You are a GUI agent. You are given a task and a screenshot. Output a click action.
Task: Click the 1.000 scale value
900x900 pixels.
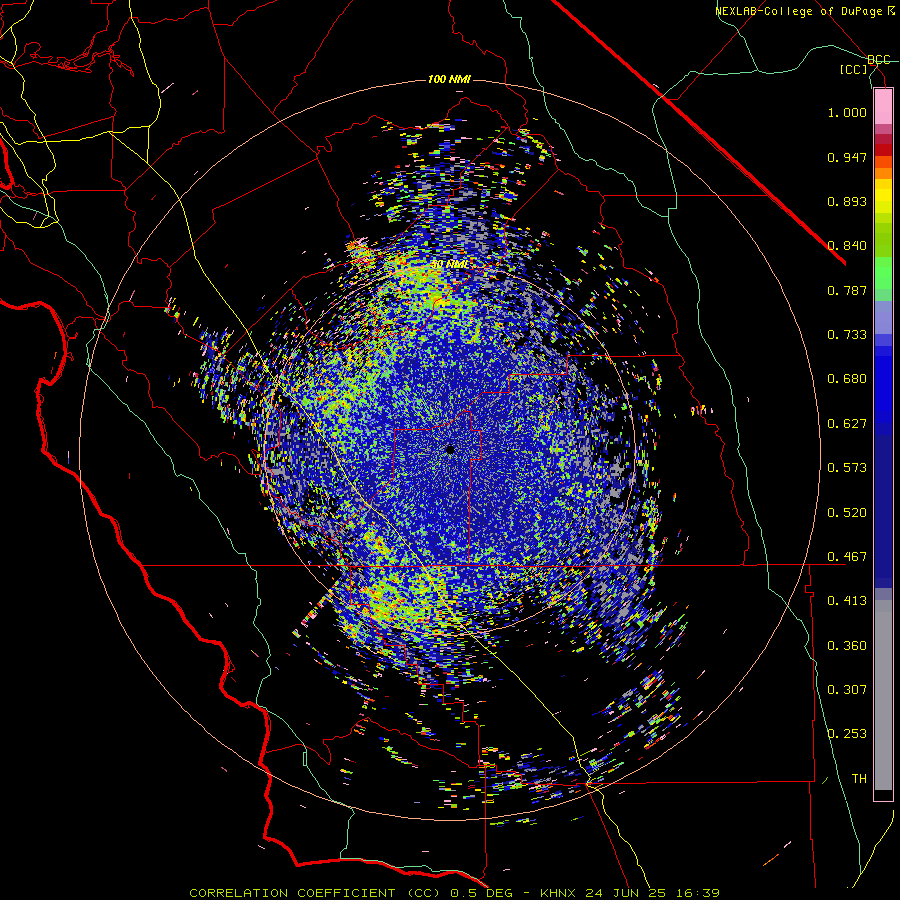(x=847, y=112)
